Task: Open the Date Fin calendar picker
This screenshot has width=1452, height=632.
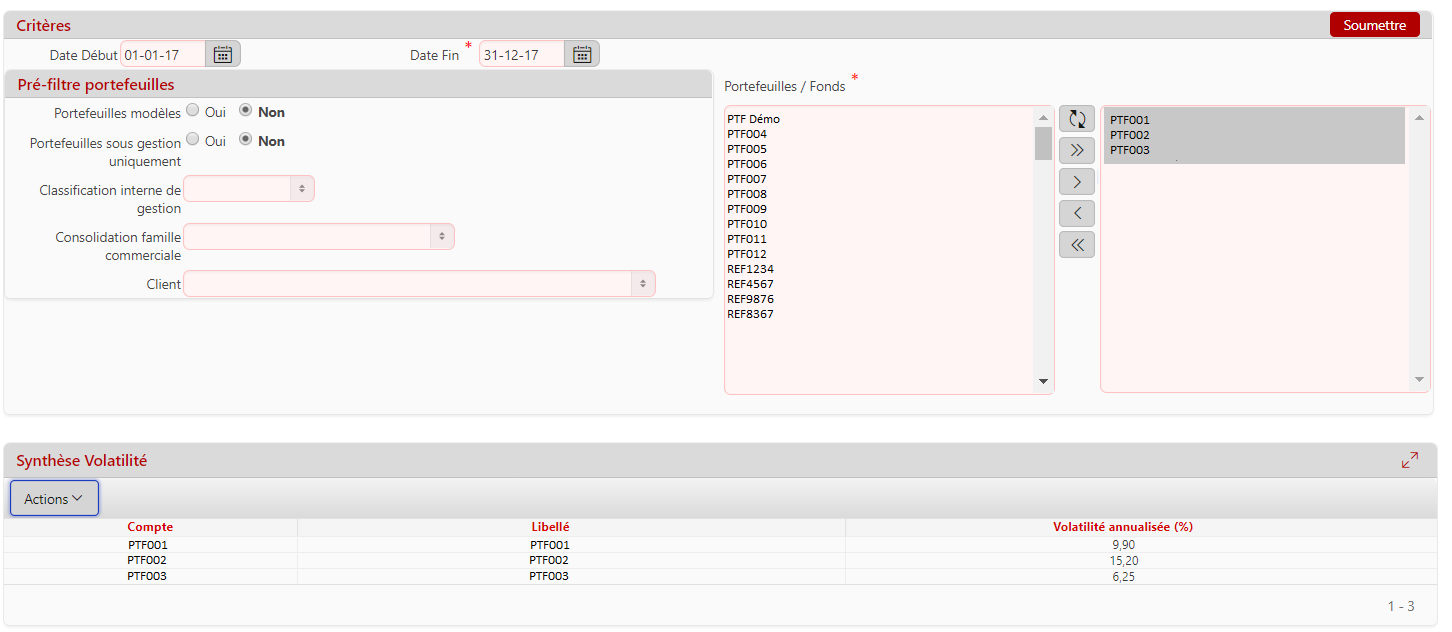Action: pos(582,54)
